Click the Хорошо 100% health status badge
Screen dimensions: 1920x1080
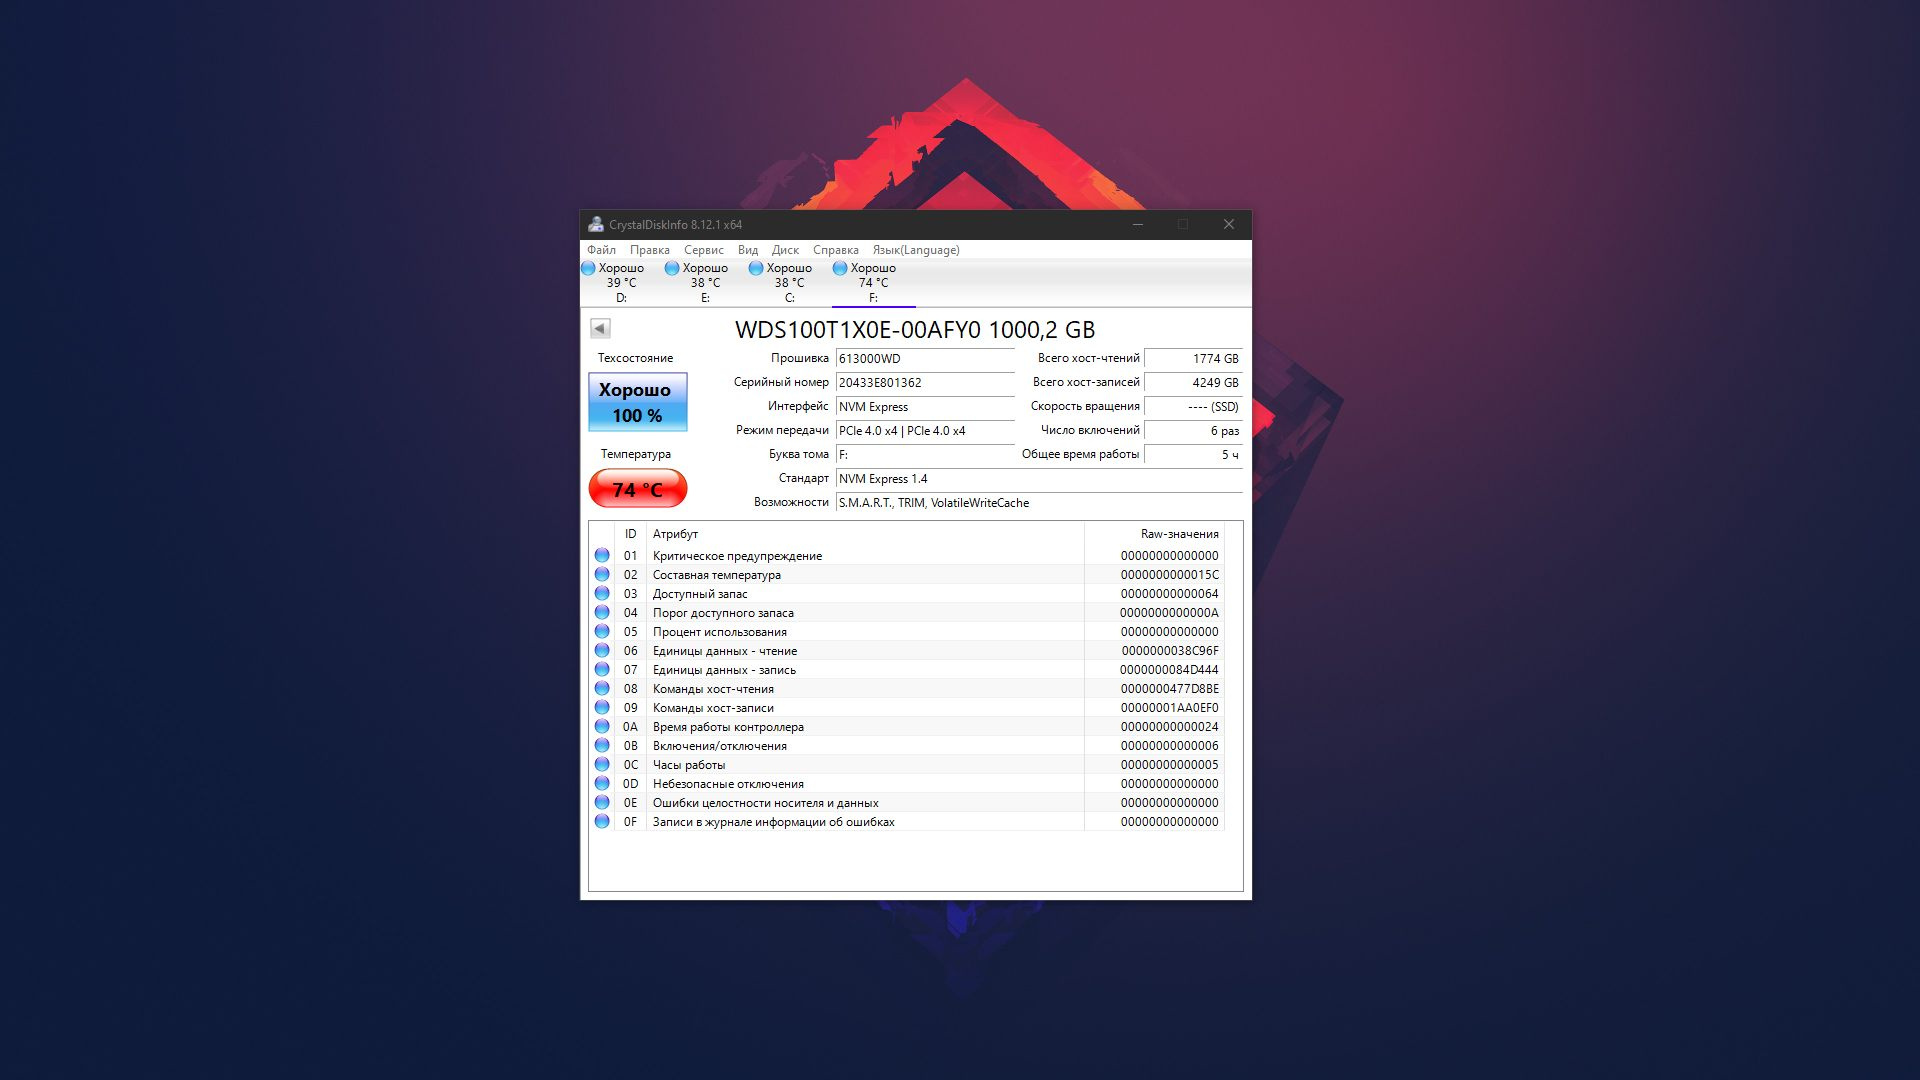pyautogui.click(x=637, y=402)
